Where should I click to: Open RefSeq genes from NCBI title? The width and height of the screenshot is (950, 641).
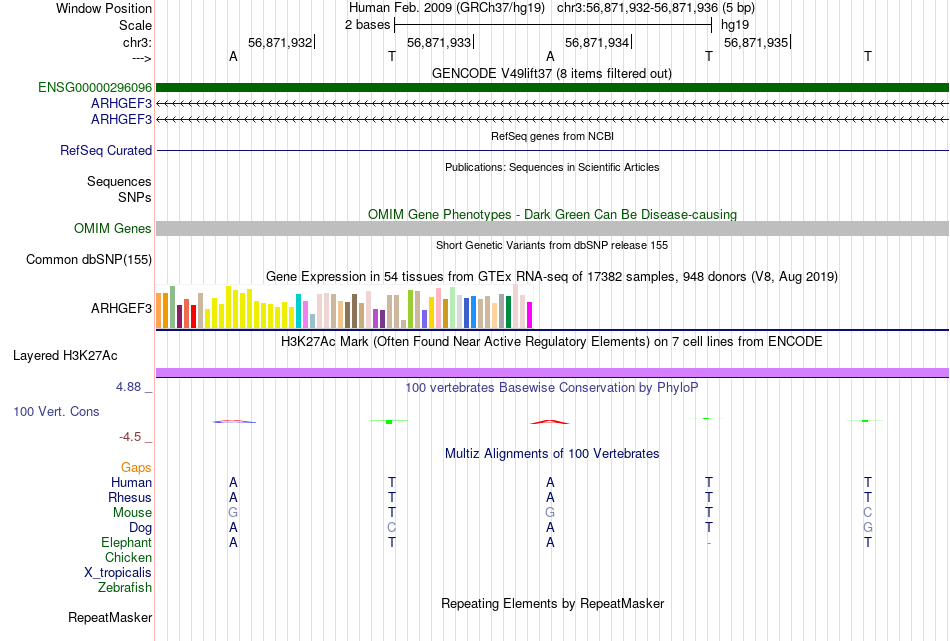click(x=552, y=136)
